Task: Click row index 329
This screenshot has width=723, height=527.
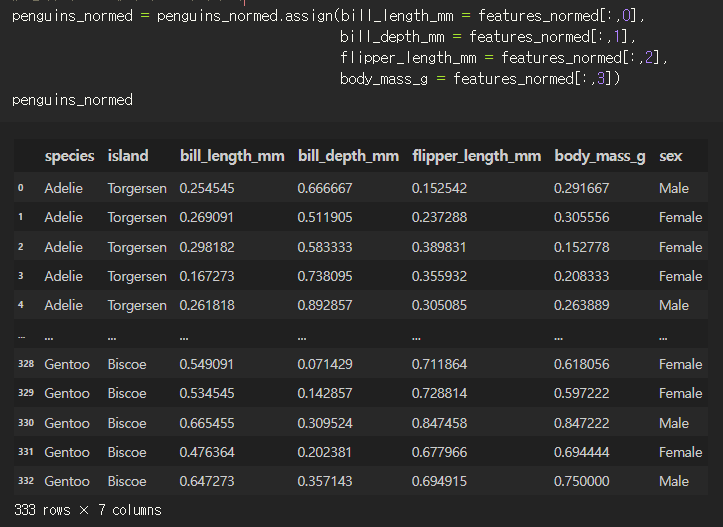Action: (x=26, y=393)
